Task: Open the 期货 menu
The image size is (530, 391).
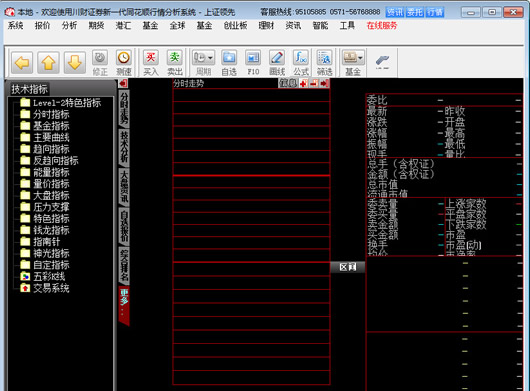Action: [96, 26]
